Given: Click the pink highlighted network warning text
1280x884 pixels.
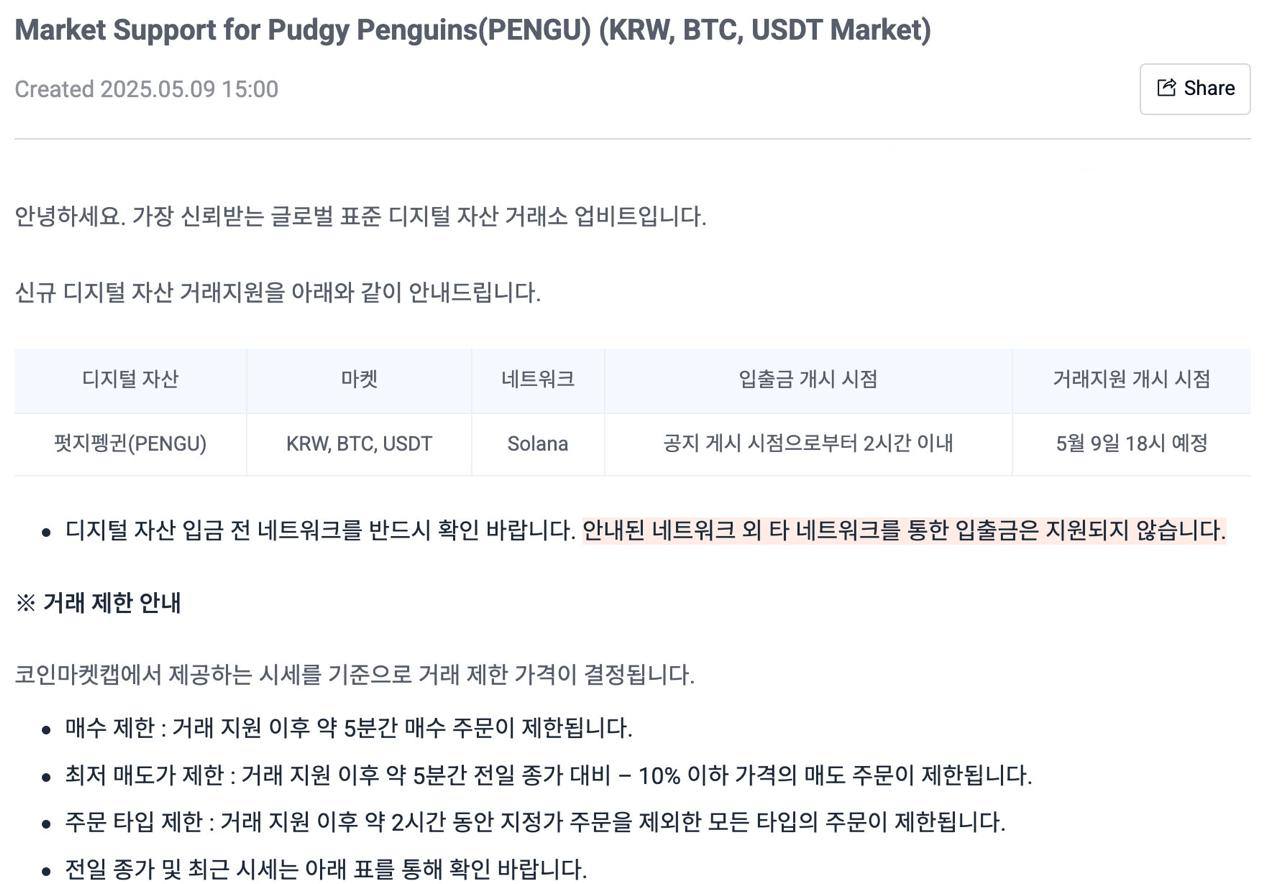Looking at the screenshot, I should [904, 530].
